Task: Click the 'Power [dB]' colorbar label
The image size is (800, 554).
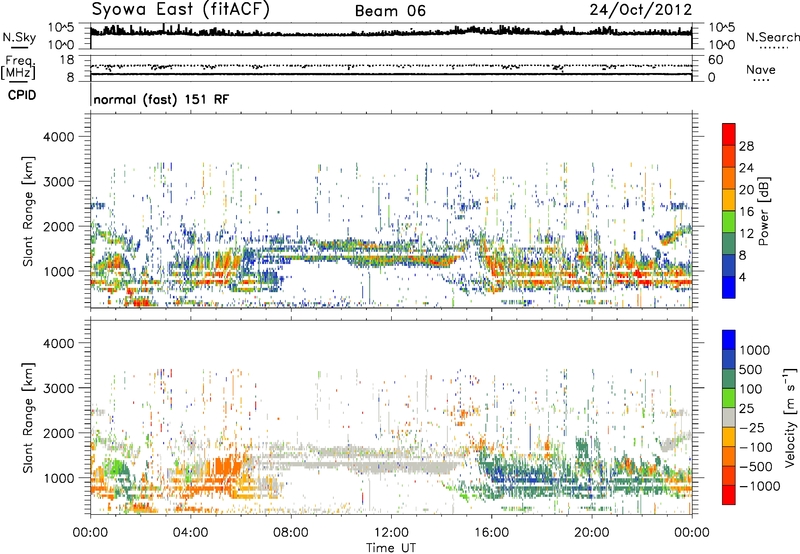Action: tap(763, 211)
